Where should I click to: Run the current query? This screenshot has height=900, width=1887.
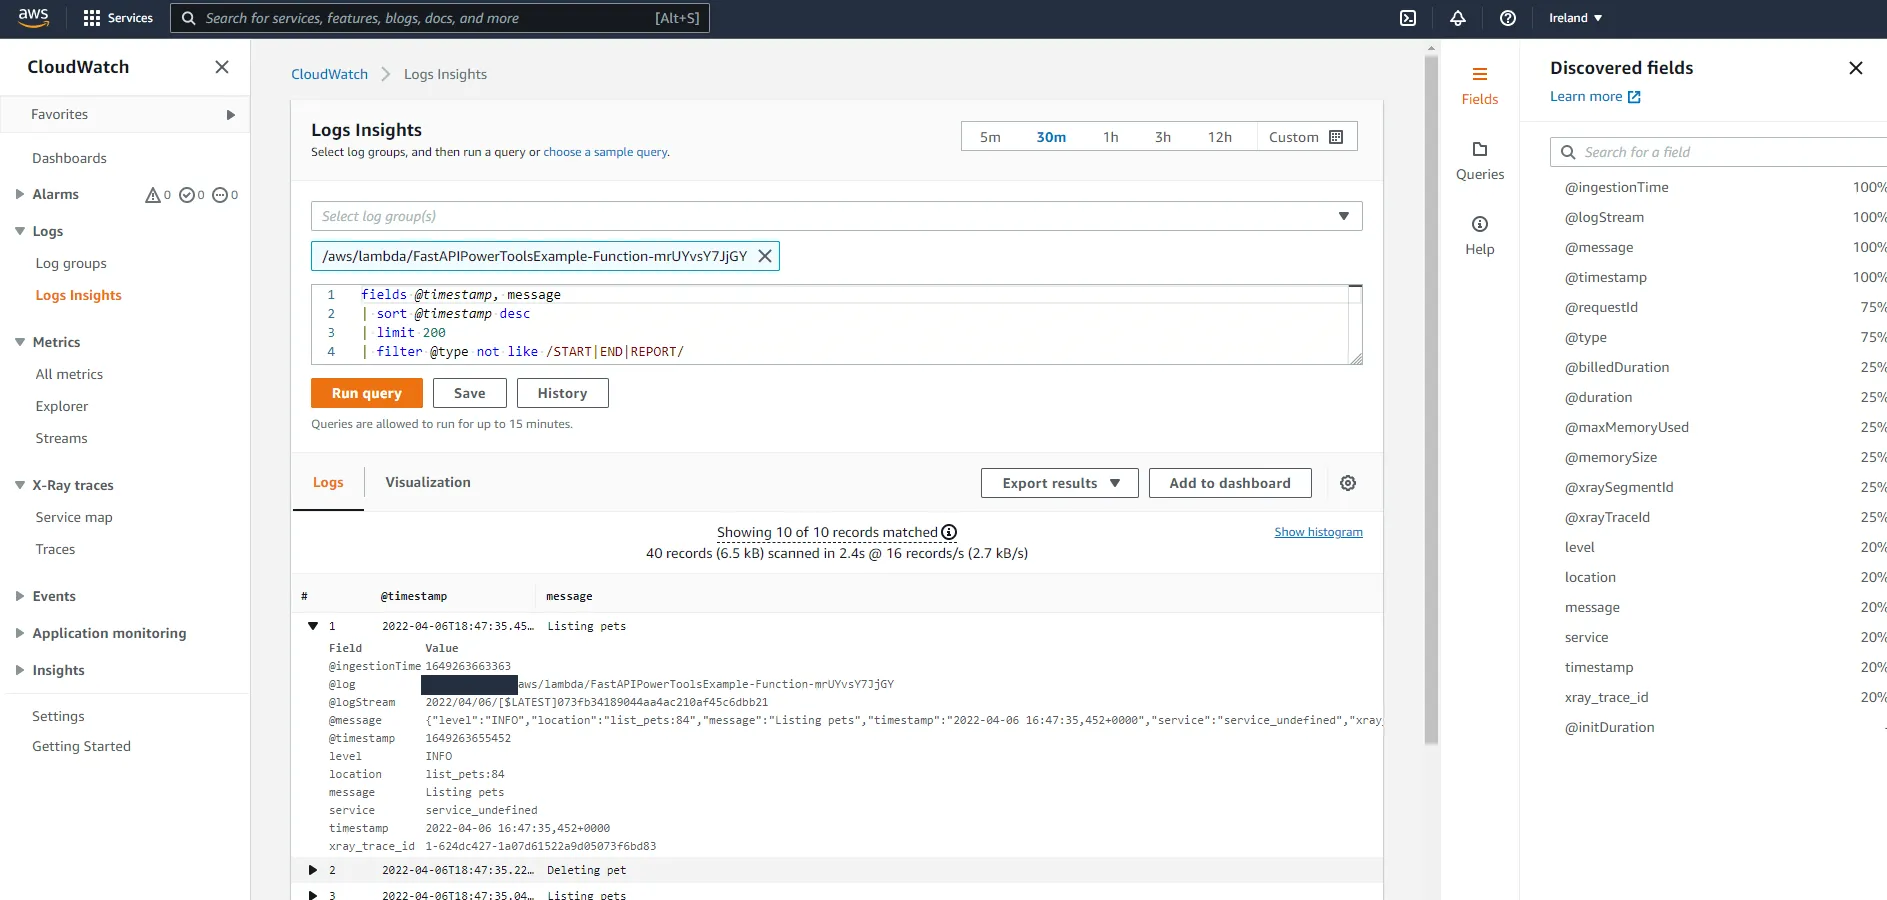tap(366, 392)
